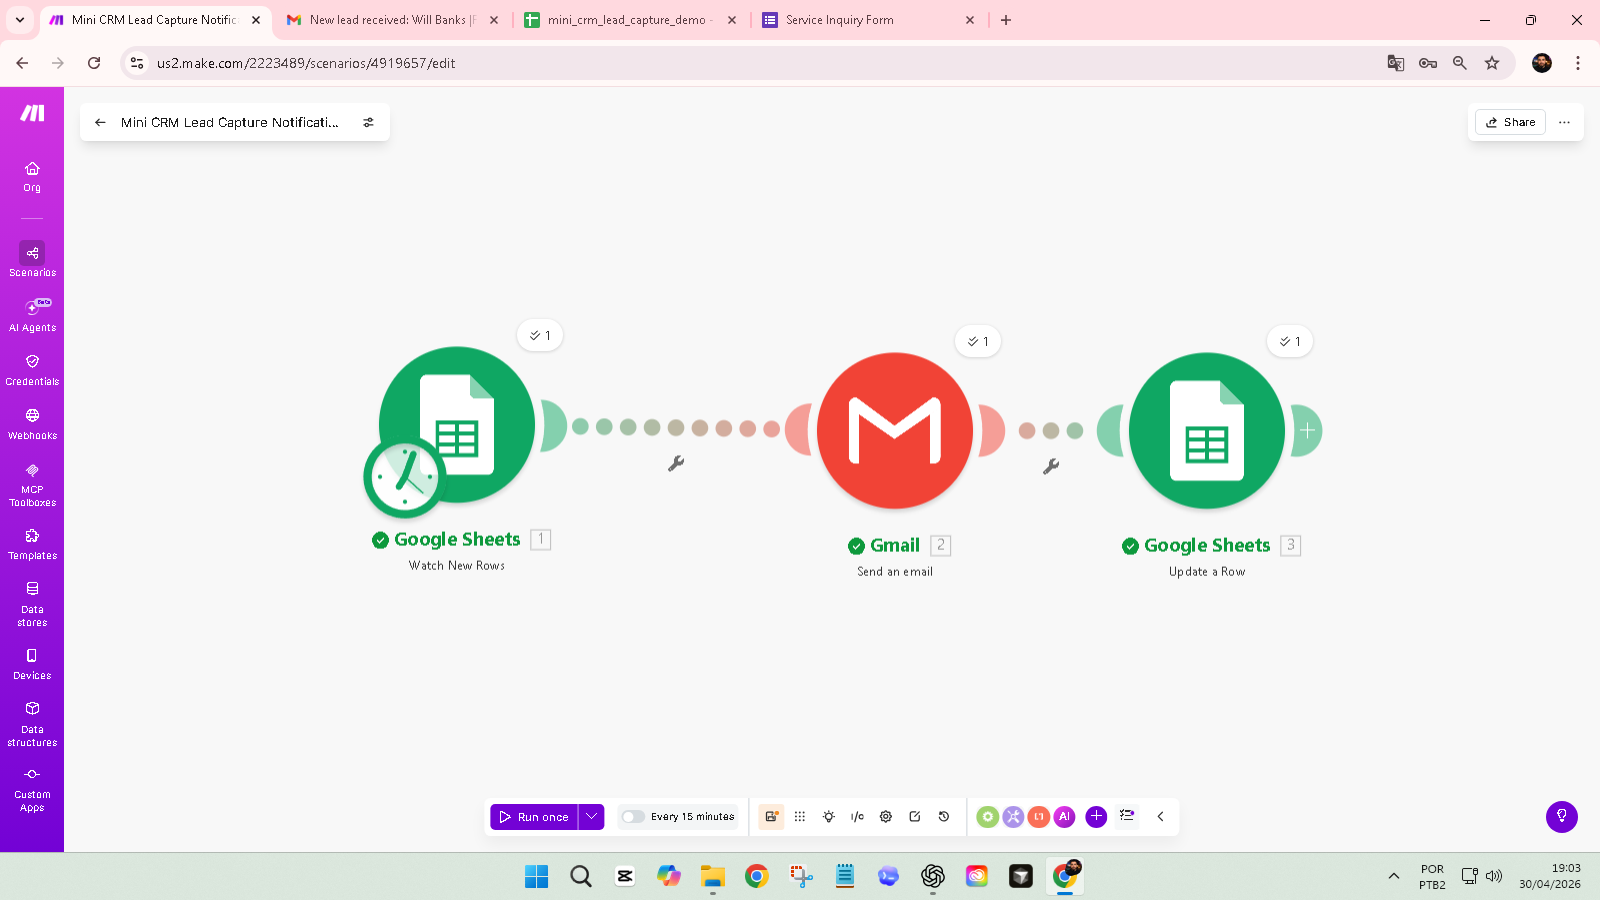The image size is (1600, 900).
Task: Click the address bar URL
Action: [x=306, y=63]
